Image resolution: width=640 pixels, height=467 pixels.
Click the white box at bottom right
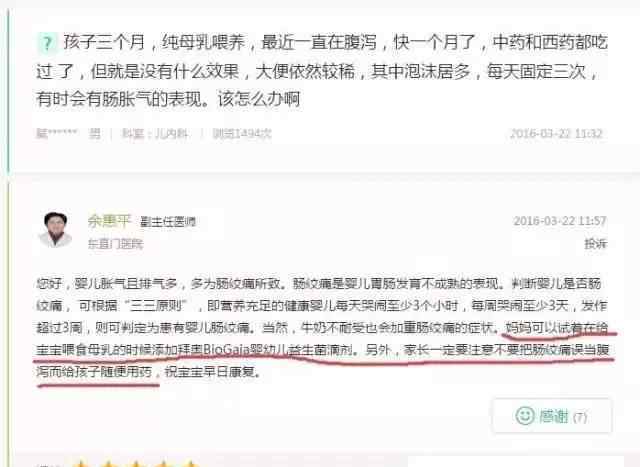coord(516,462)
